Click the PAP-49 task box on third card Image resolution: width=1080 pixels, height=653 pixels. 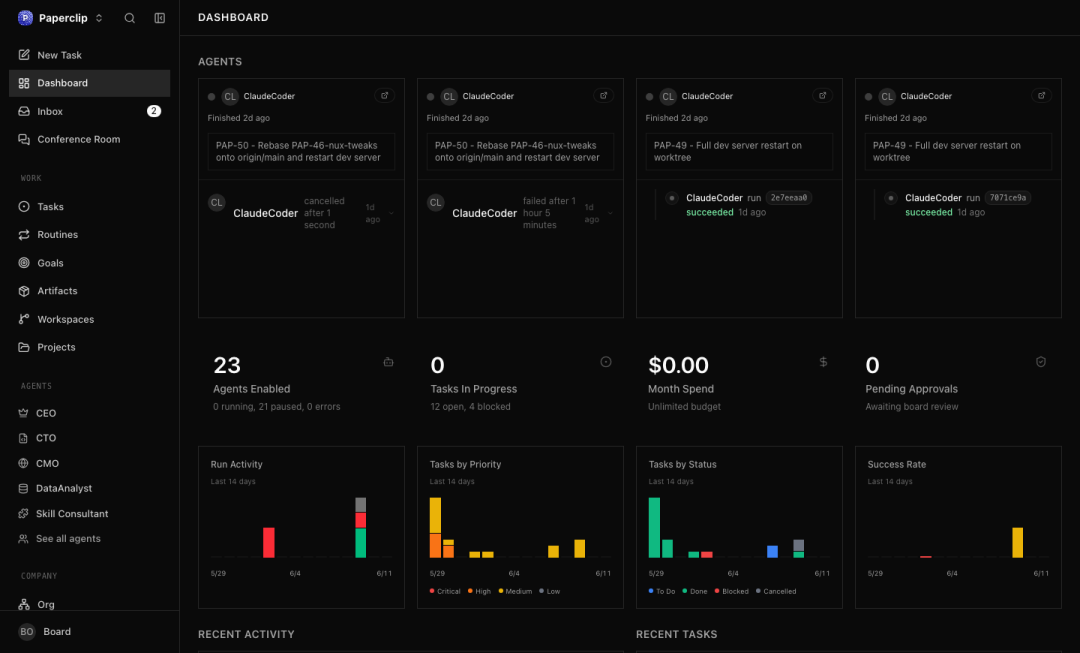click(739, 152)
